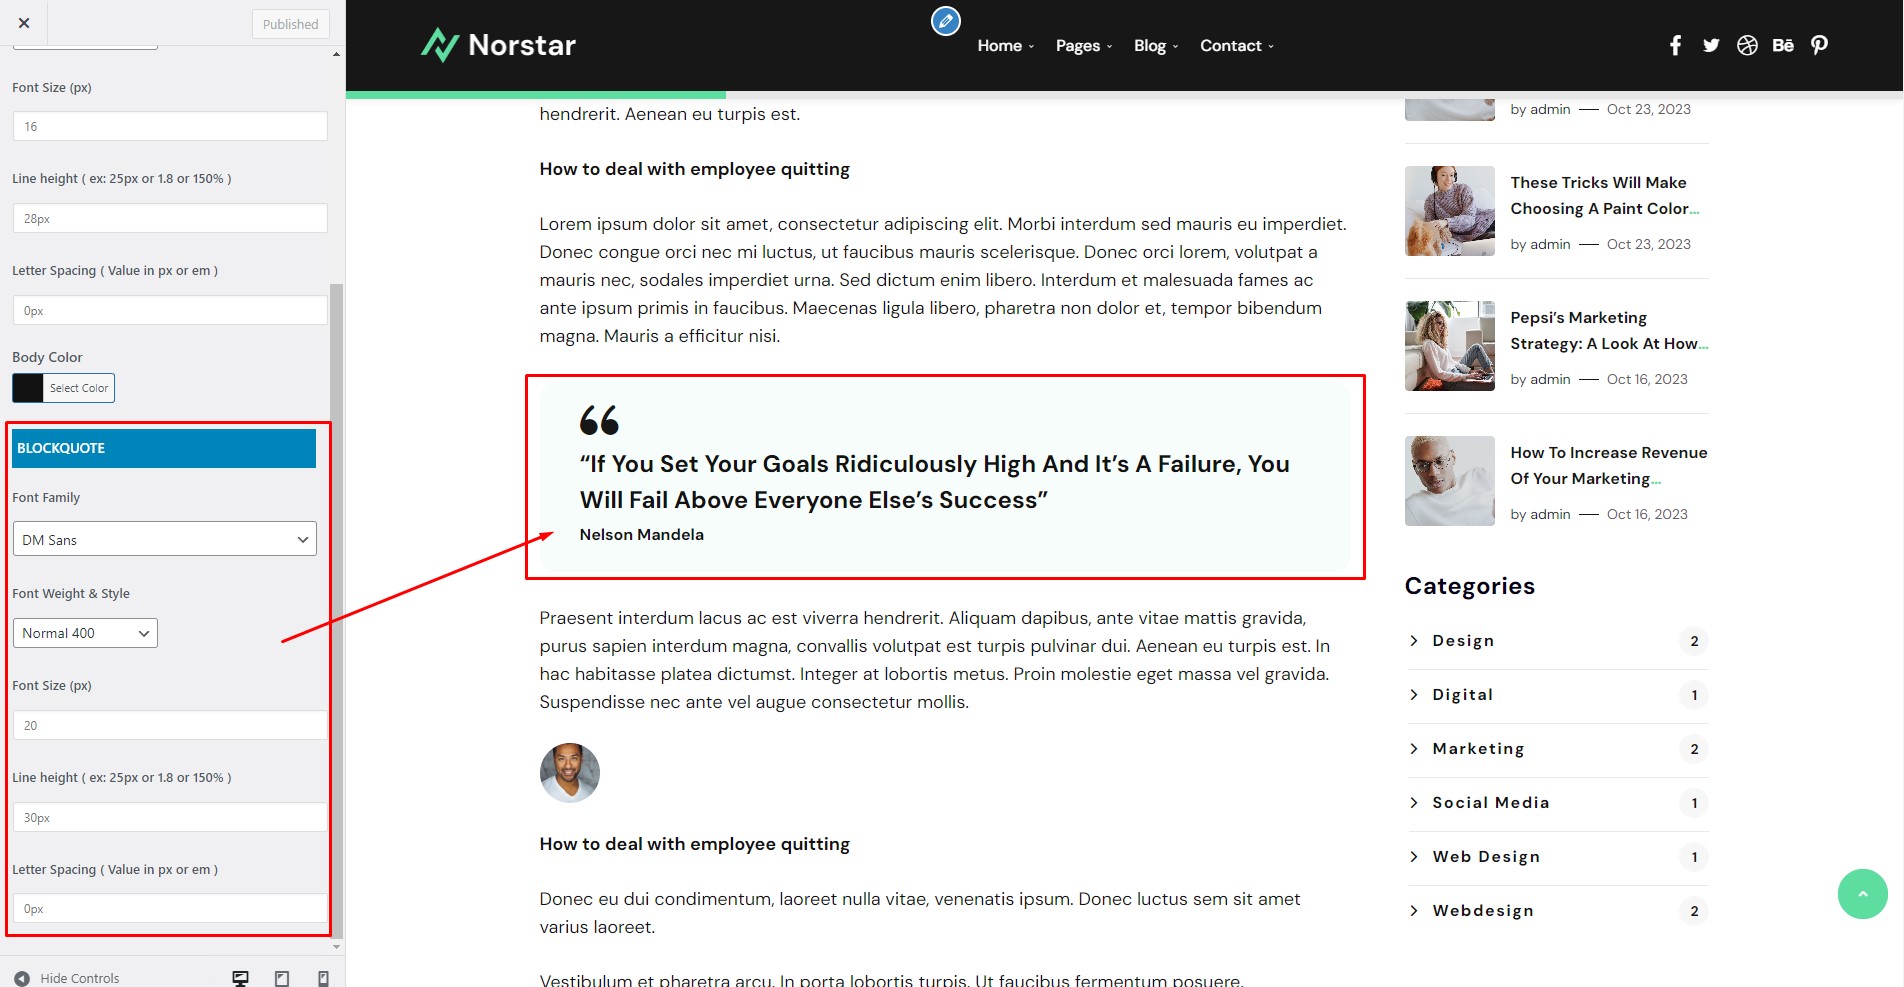1904x987 pixels.
Task: Click thumbnail of Pepsi's Marketing post
Action: [x=1450, y=346]
